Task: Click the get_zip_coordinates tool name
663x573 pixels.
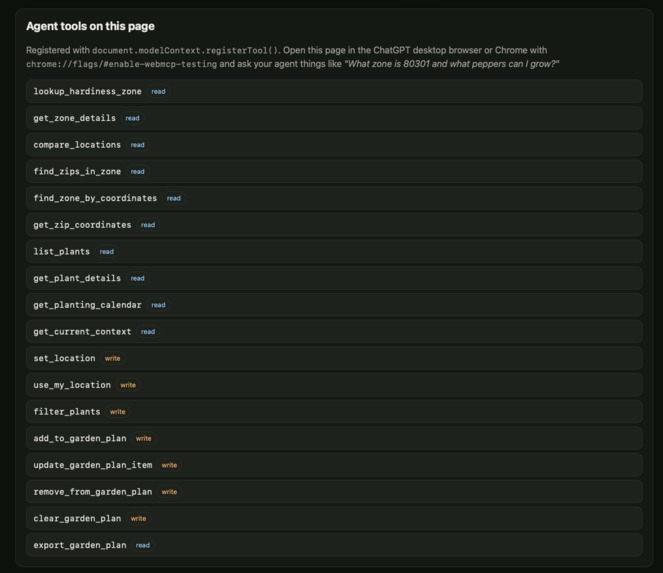Action: (82, 225)
